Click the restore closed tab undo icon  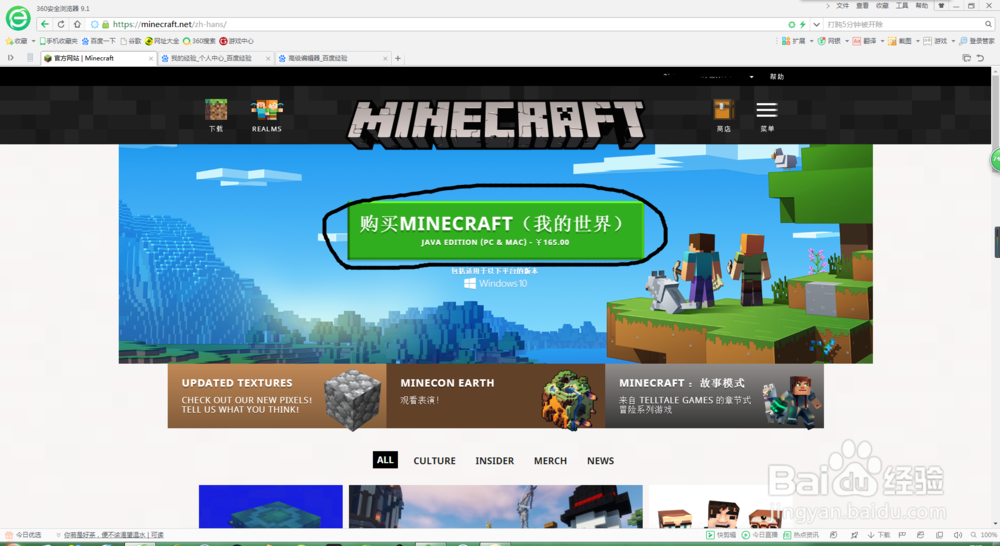981,58
